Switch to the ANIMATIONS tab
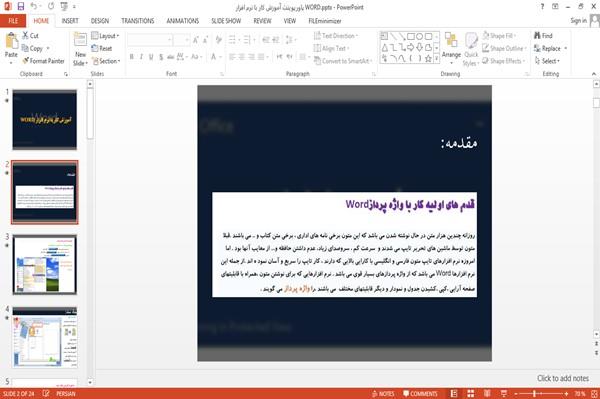This screenshot has height=399, width=600. (183, 21)
